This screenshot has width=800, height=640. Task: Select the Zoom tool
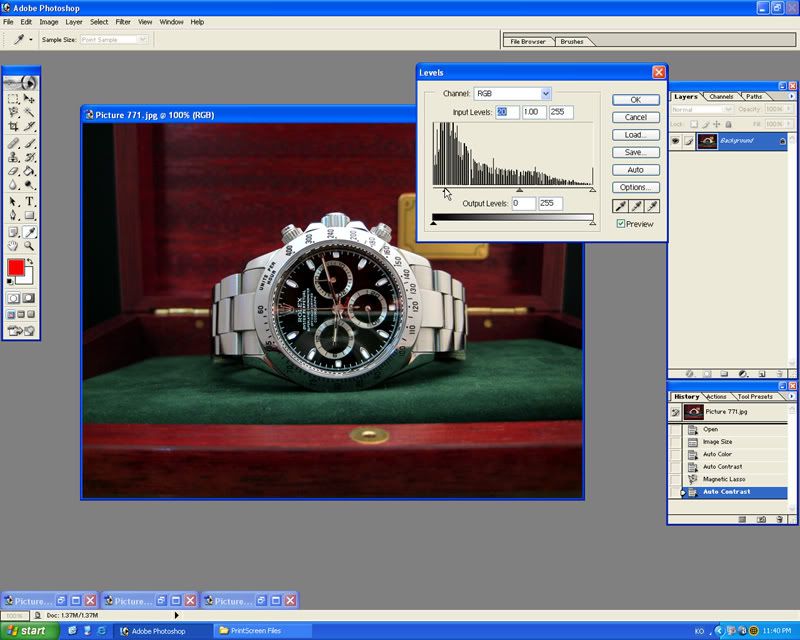[29, 247]
